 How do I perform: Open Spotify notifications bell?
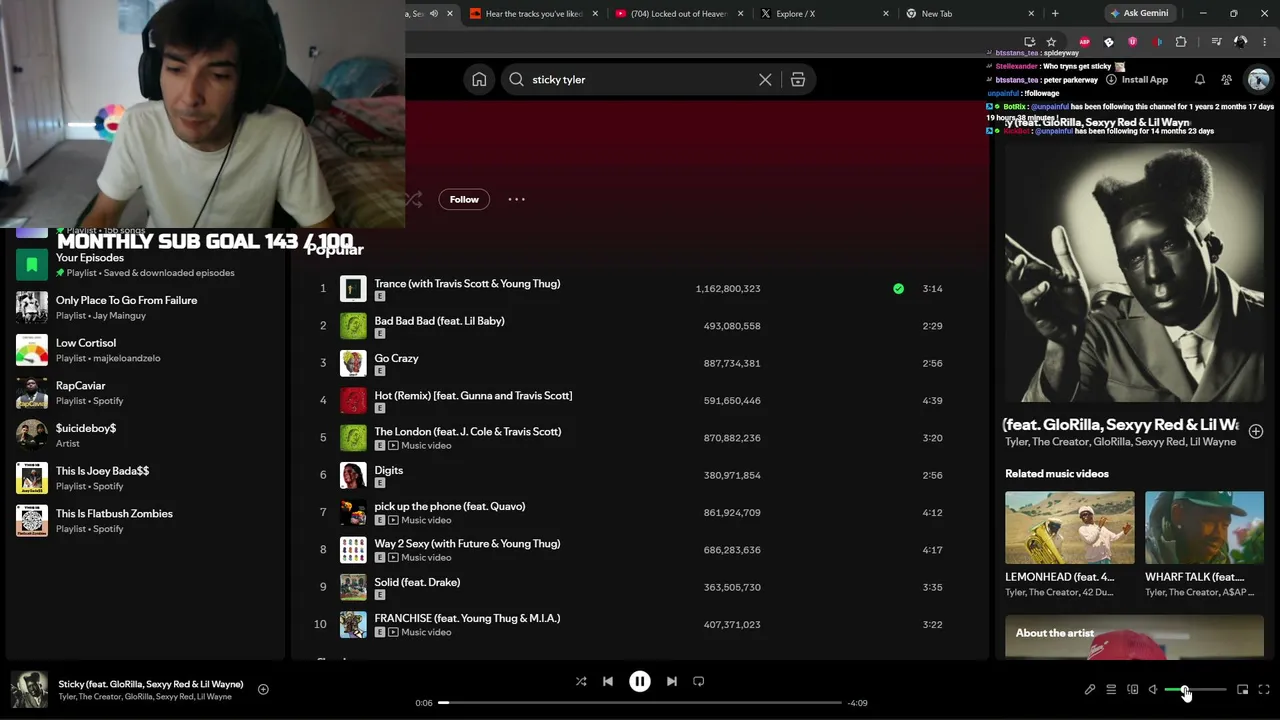[x=1200, y=80]
